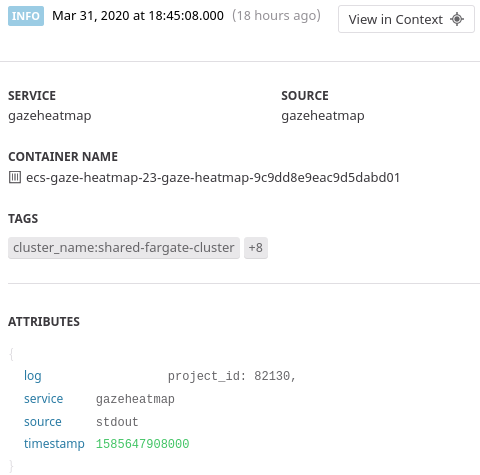Expand the +8 hidden tags
Image resolution: width=480 pixels, height=475 pixels.
[x=256, y=248]
